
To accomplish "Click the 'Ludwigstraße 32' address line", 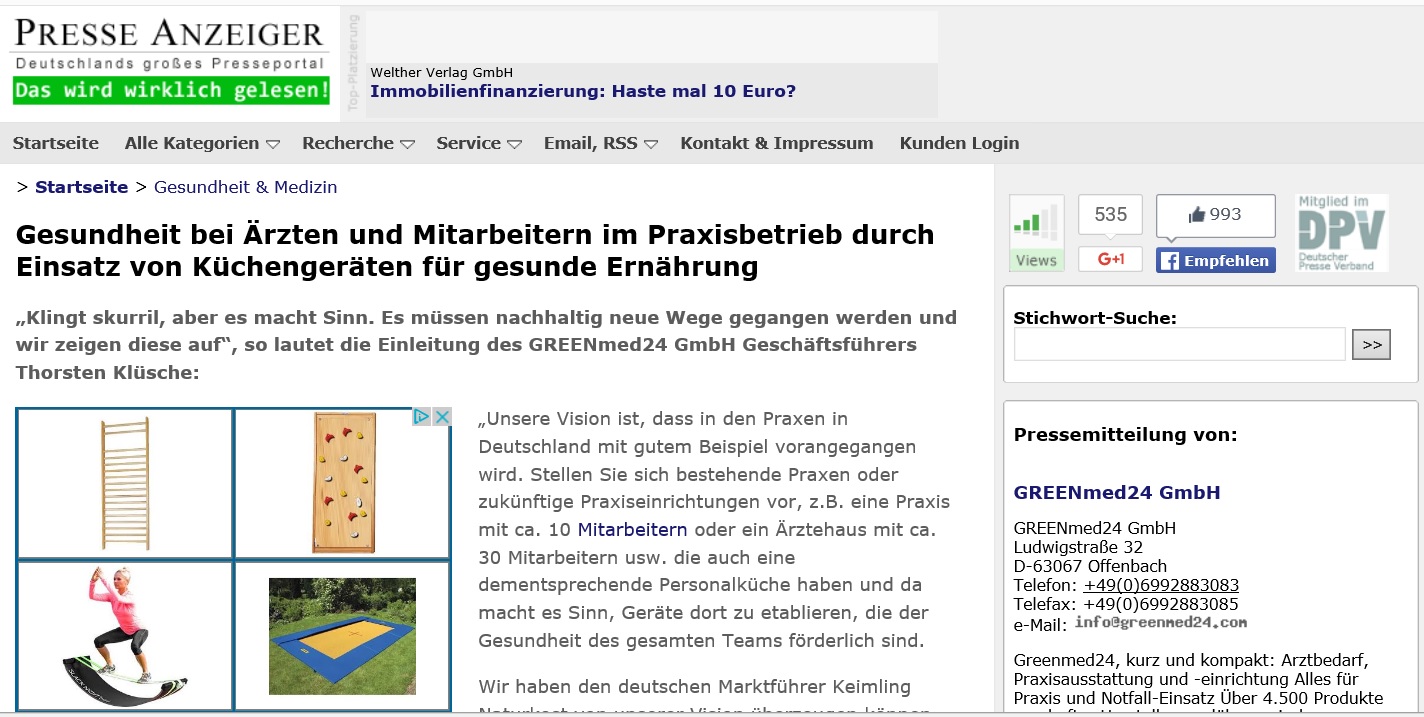I will 1078,547.
